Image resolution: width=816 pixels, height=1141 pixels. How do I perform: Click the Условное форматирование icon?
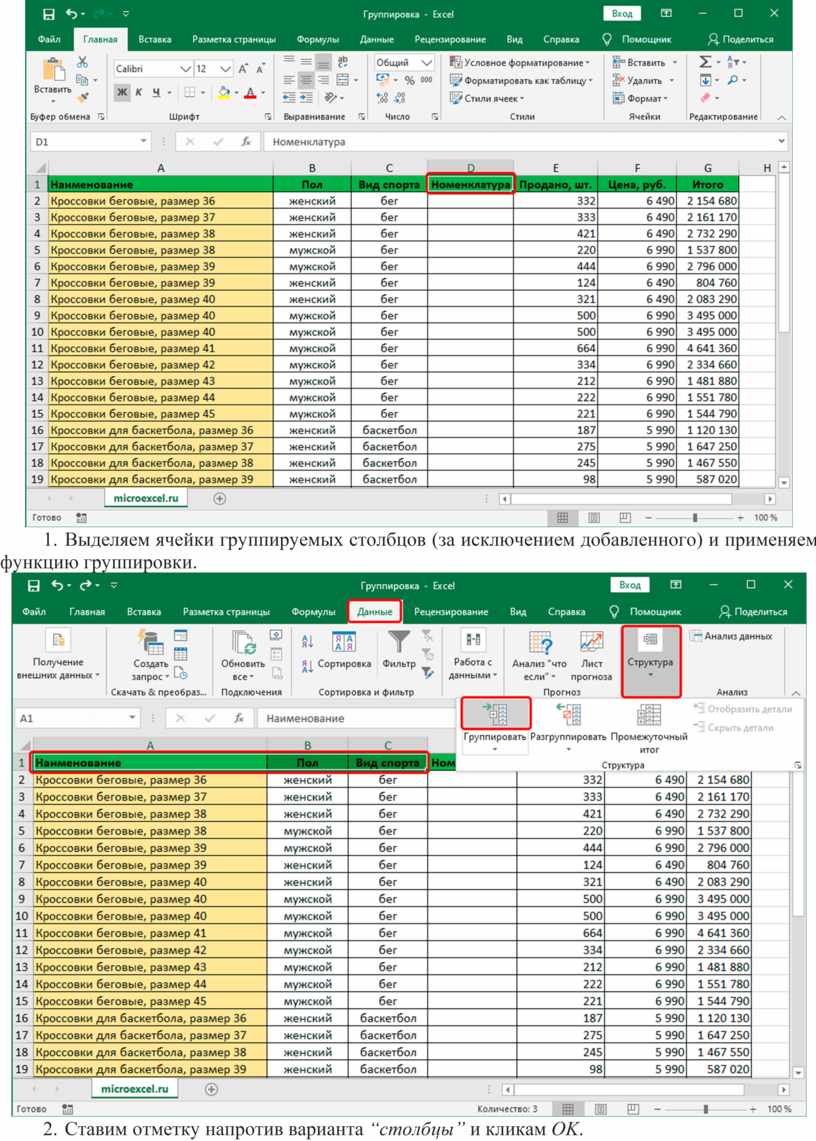[x=456, y=63]
